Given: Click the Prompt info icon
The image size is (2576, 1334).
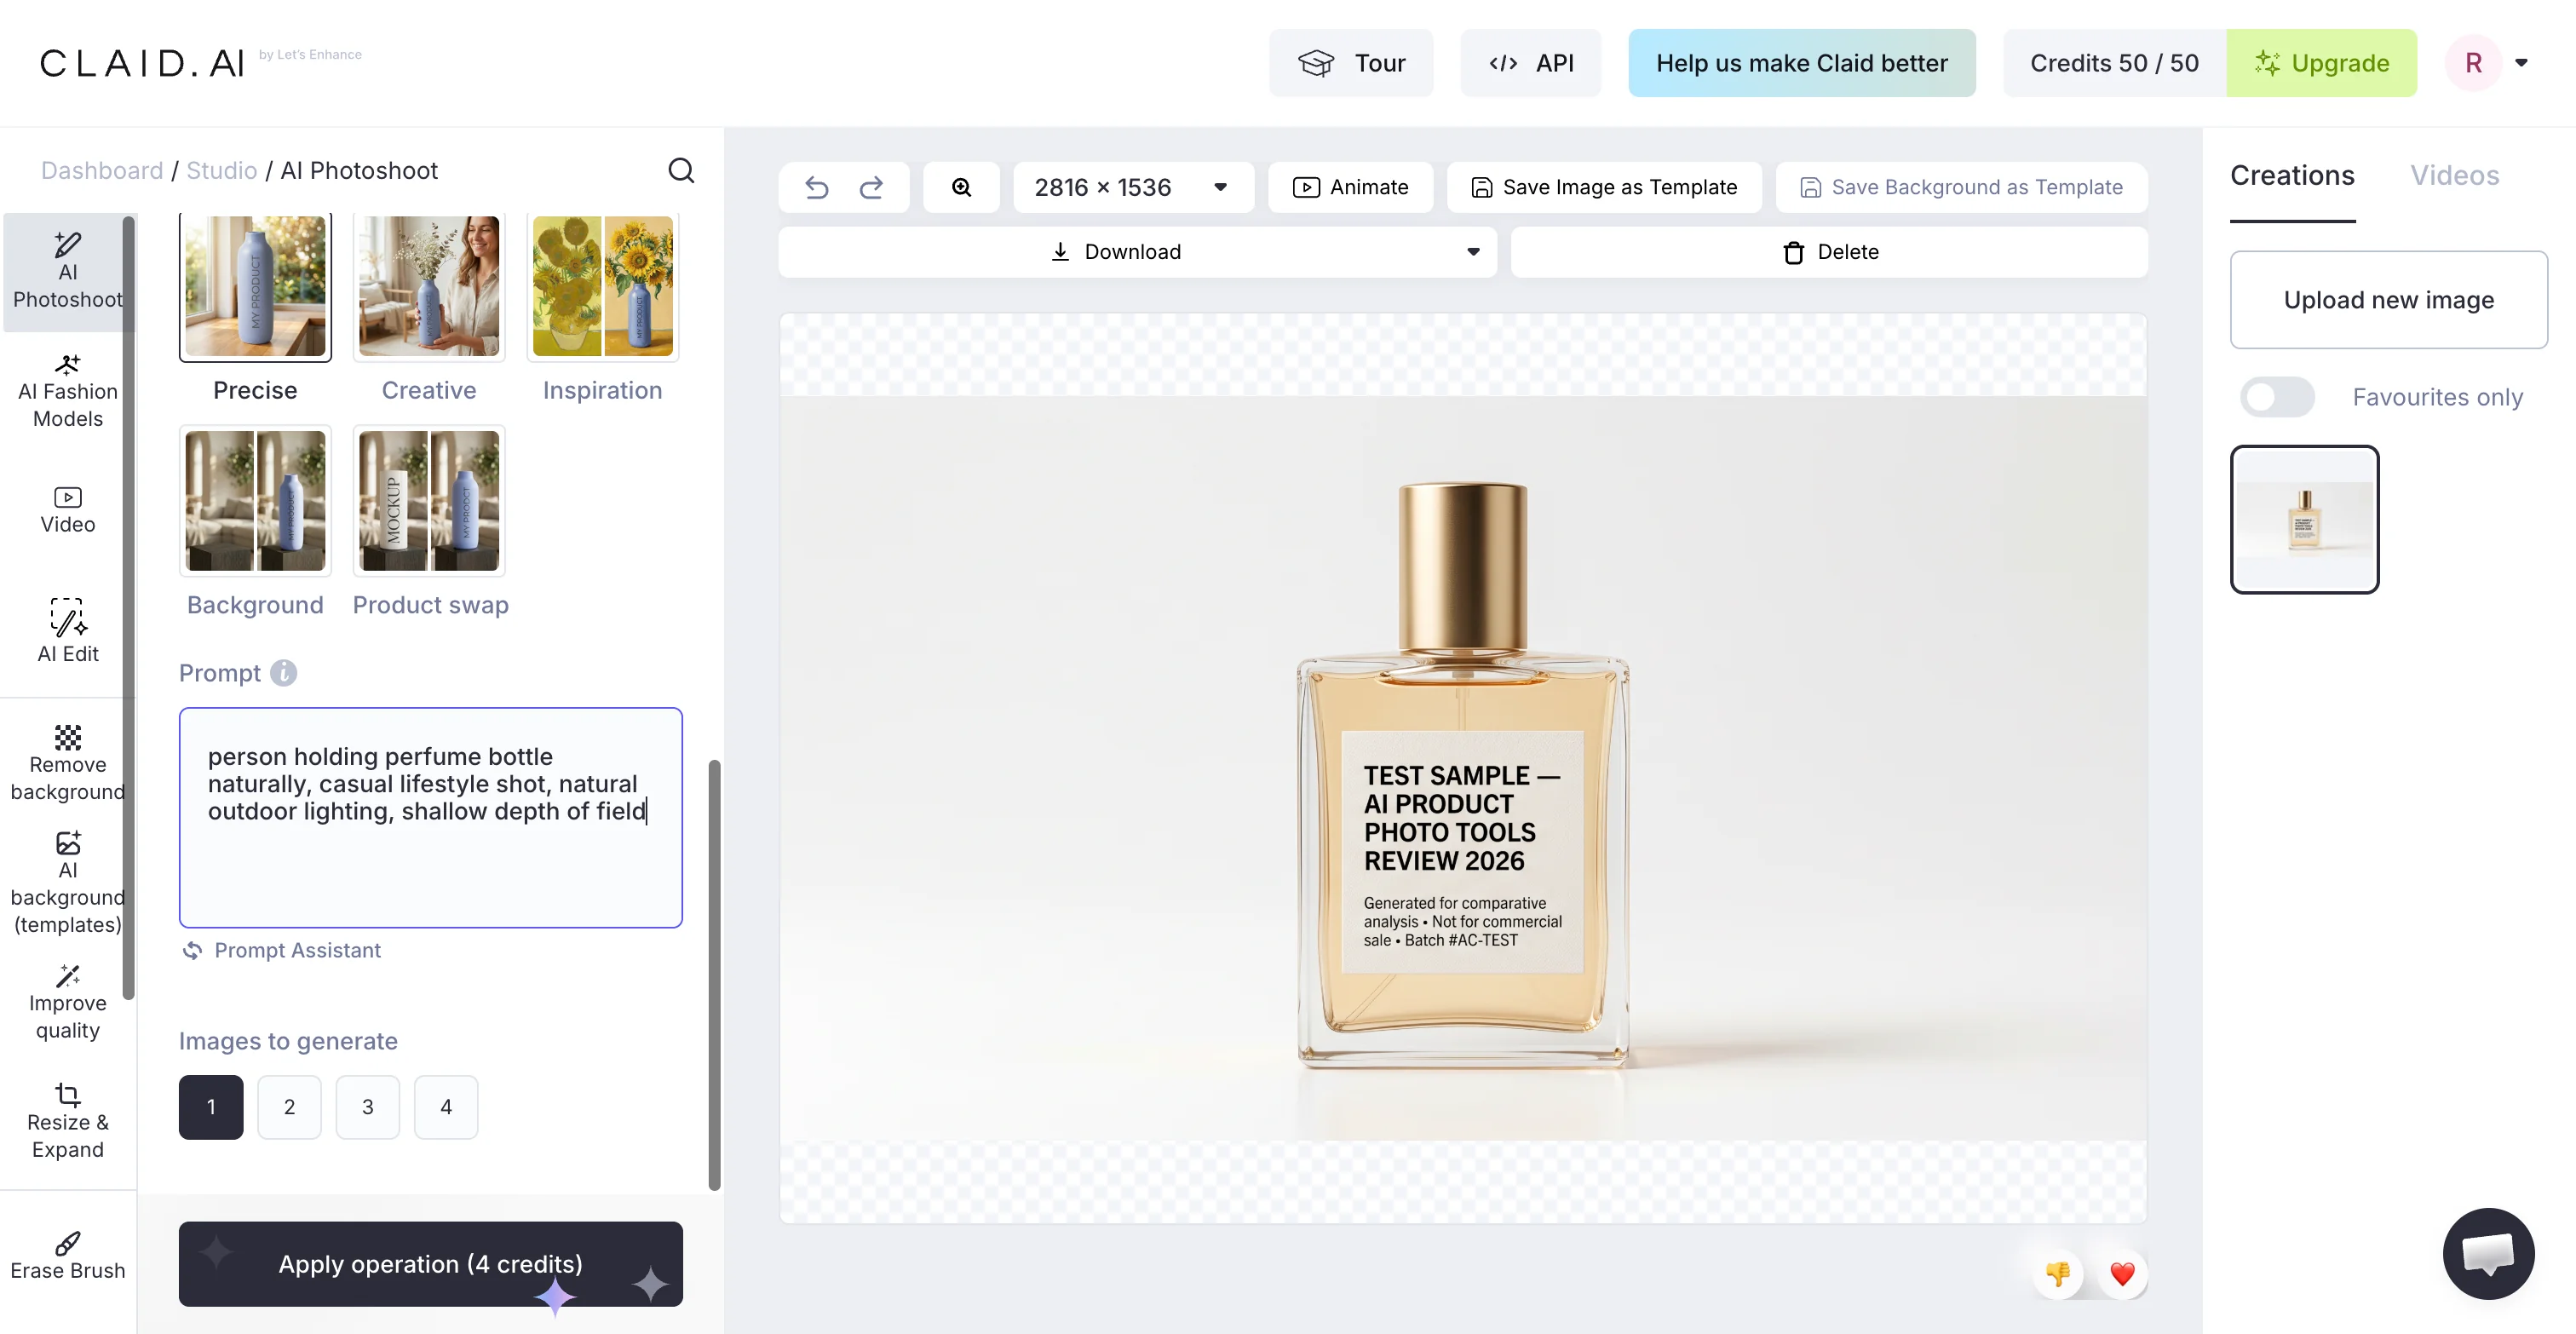Looking at the screenshot, I should point(284,673).
